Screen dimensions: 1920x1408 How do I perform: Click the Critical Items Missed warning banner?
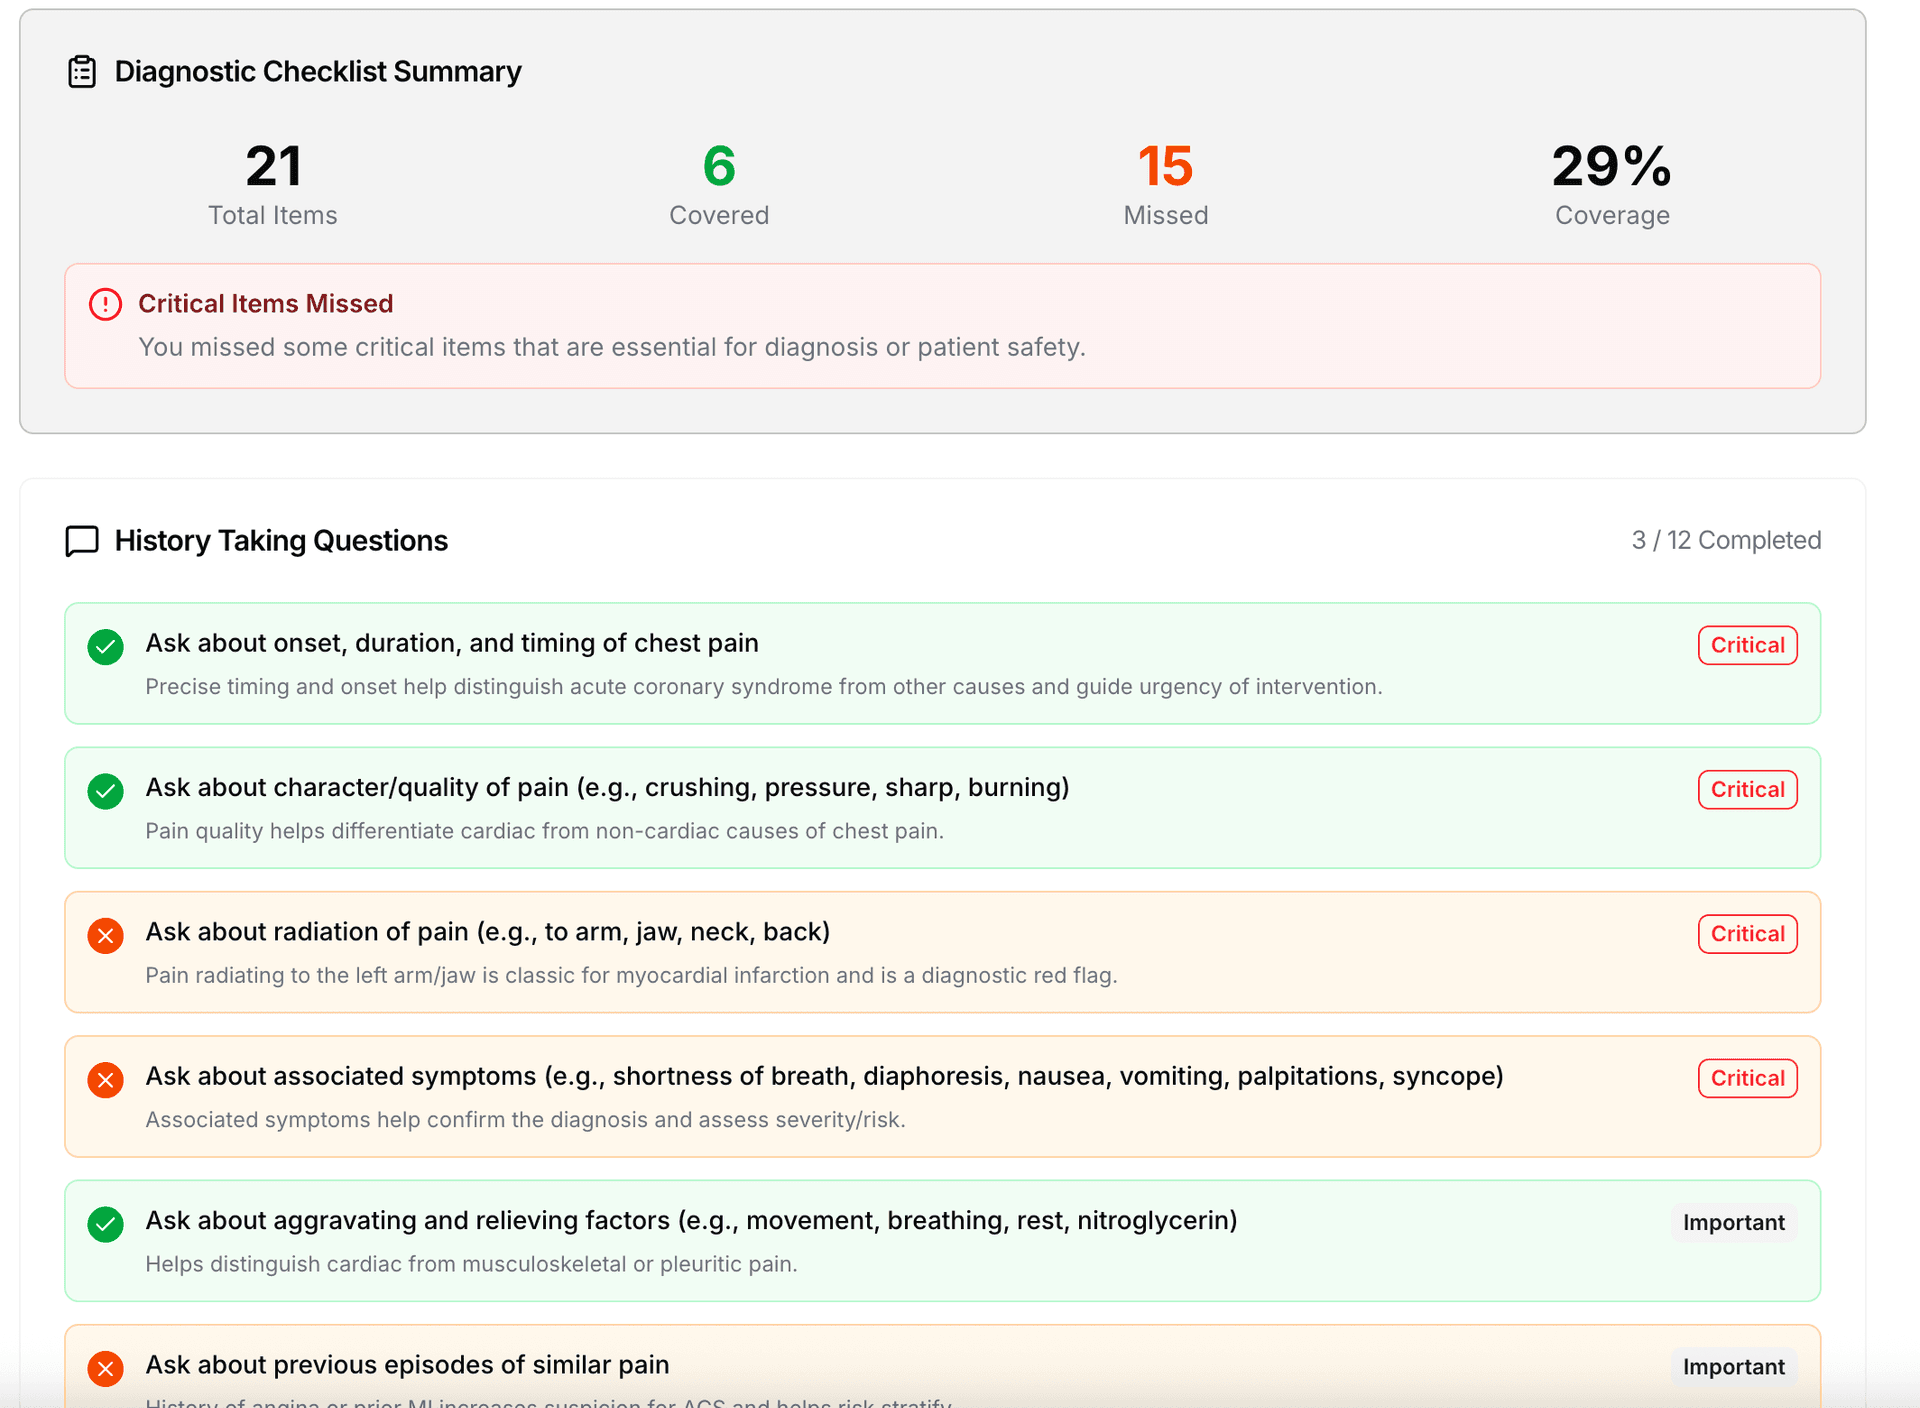coord(942,326)
